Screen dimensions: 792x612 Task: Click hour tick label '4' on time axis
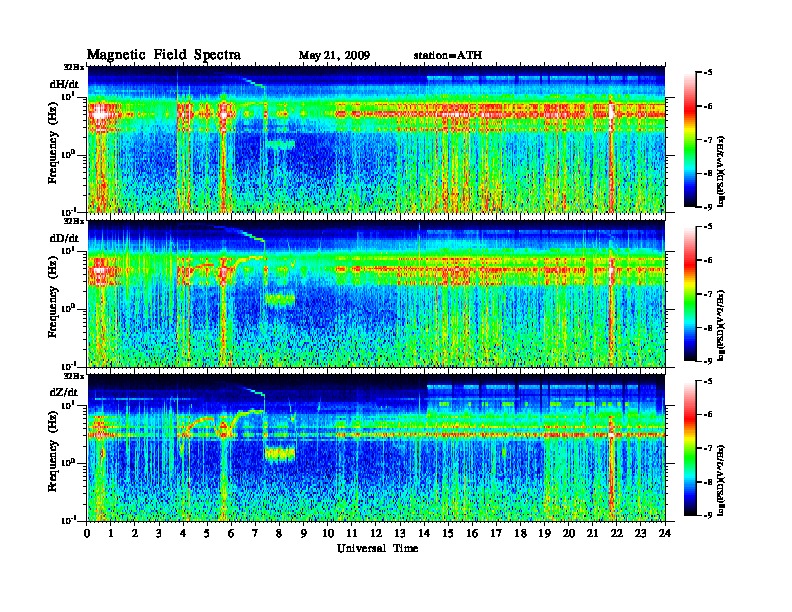pyautogui.click(x=183, y=534)
